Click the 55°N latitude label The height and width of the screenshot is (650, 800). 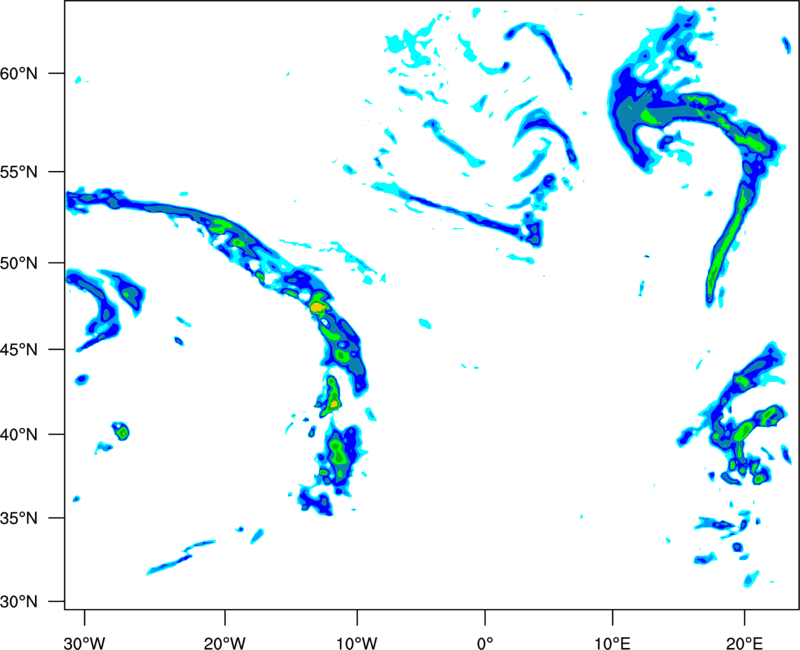coord(19,172)
